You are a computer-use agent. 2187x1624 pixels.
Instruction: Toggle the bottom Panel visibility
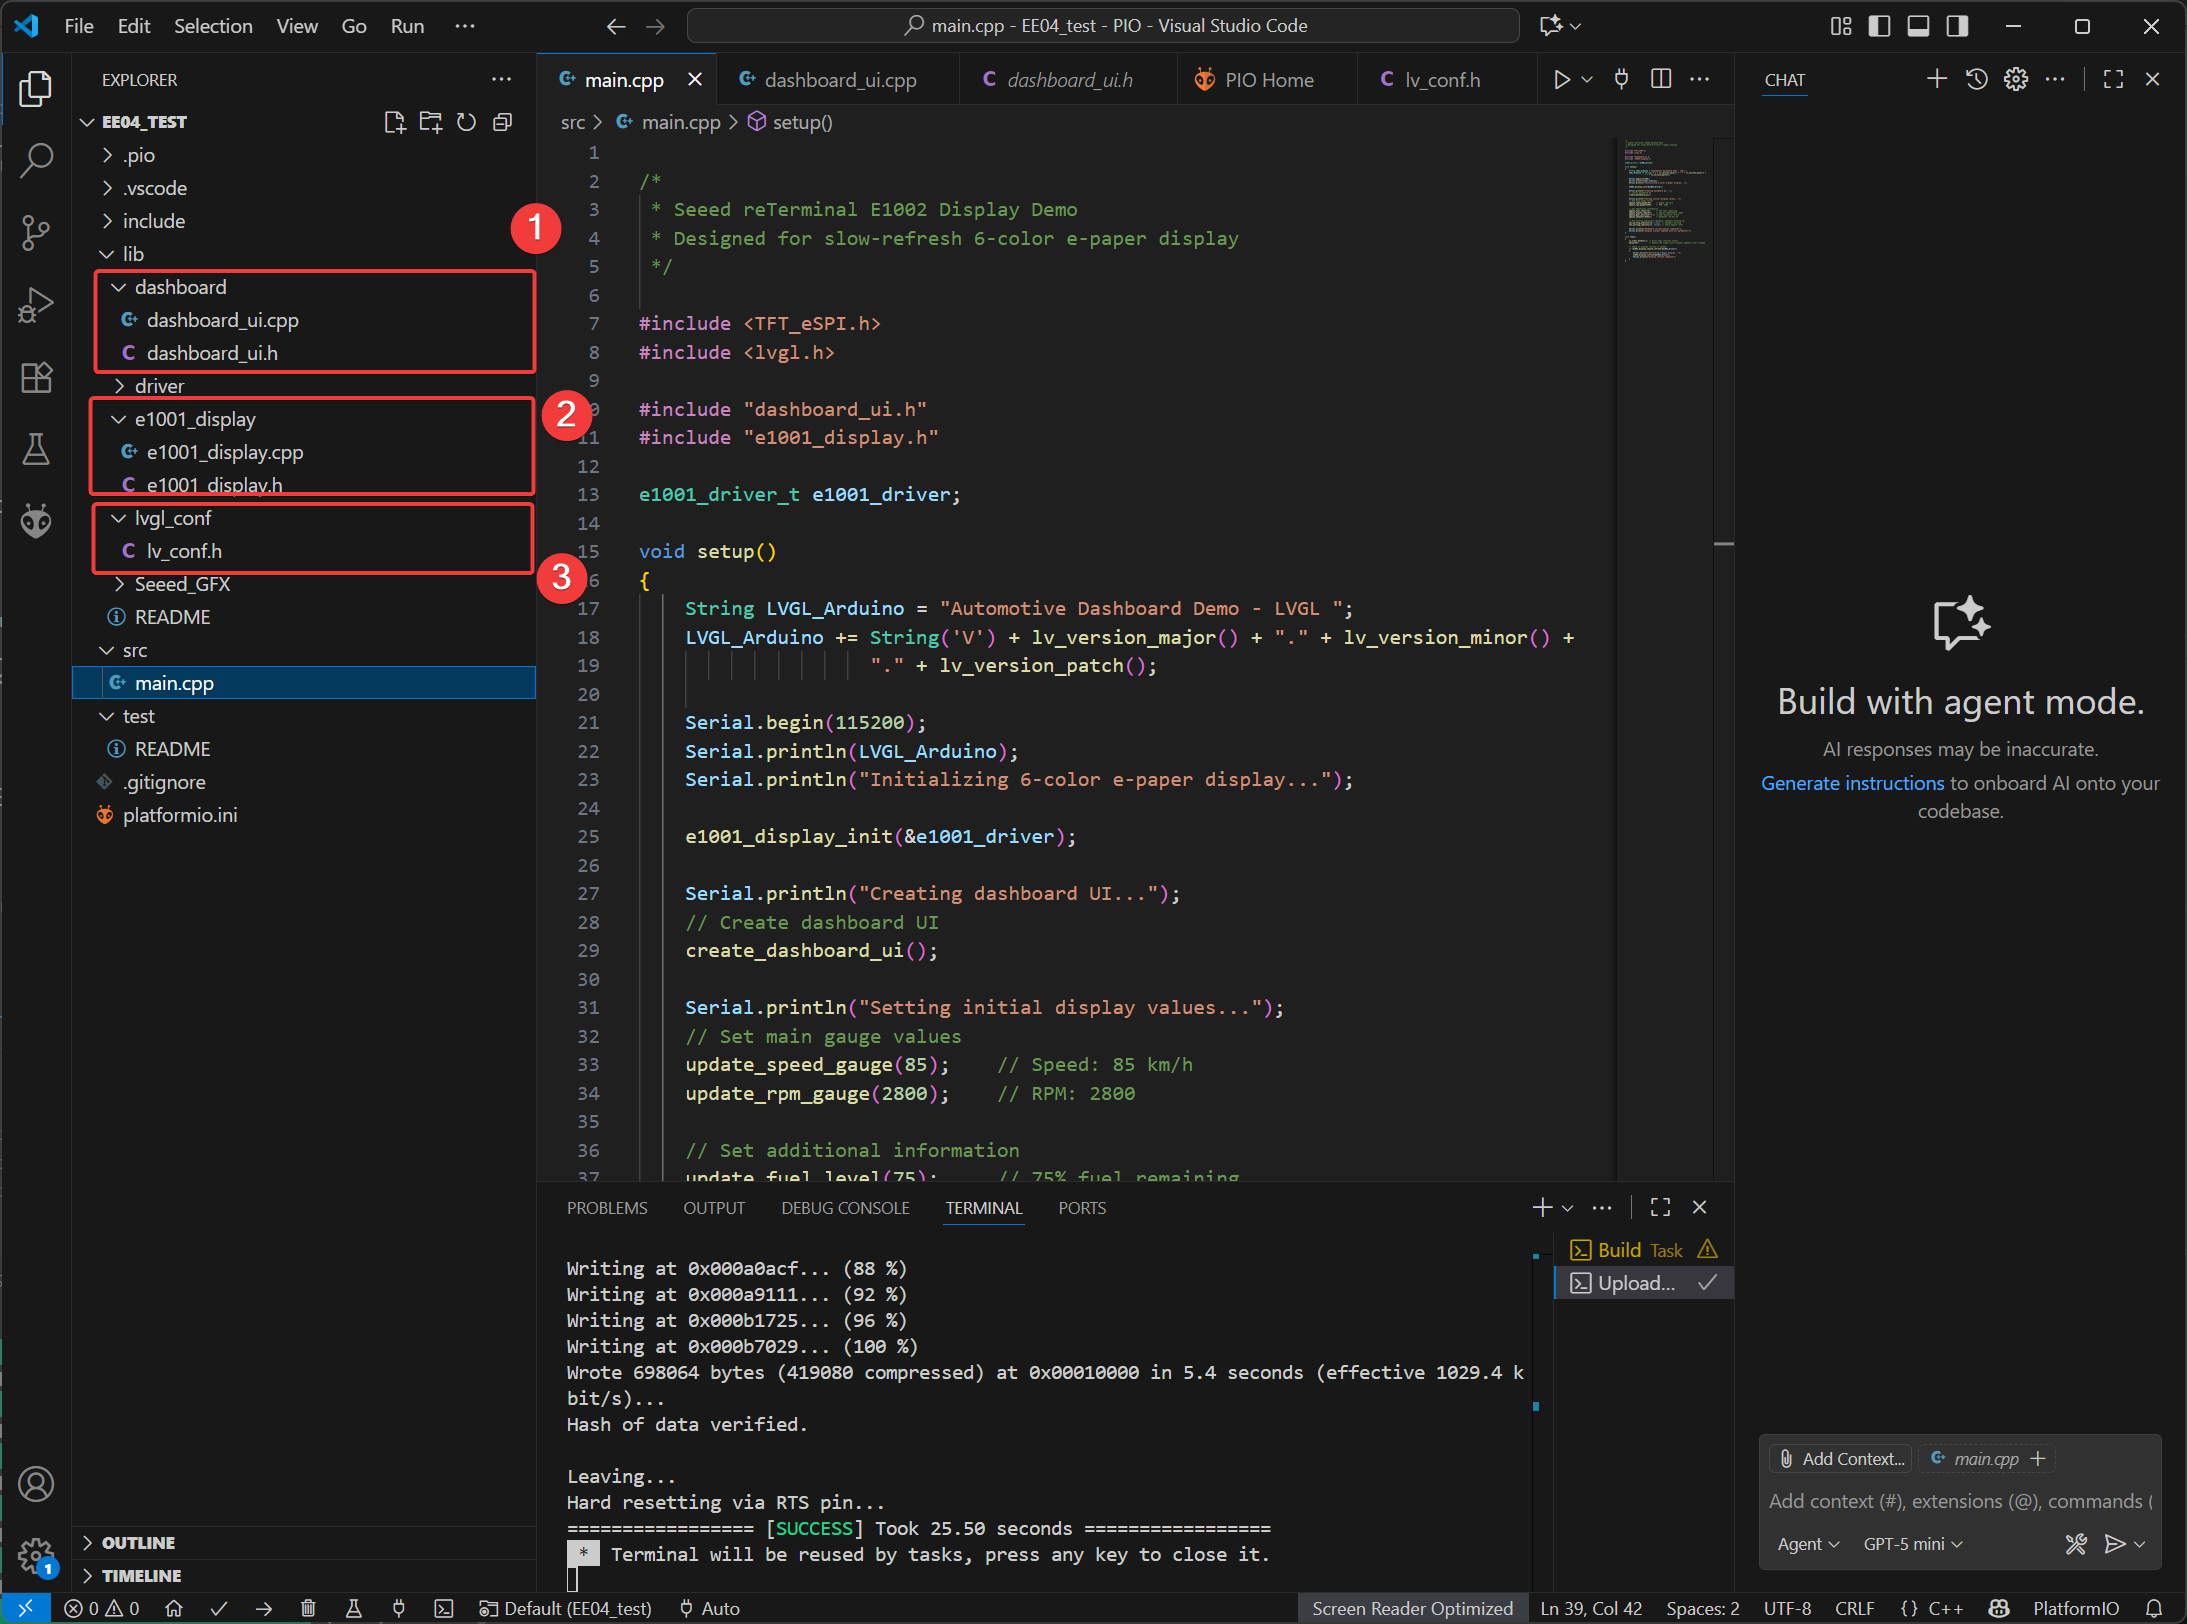pos(1918,26)
